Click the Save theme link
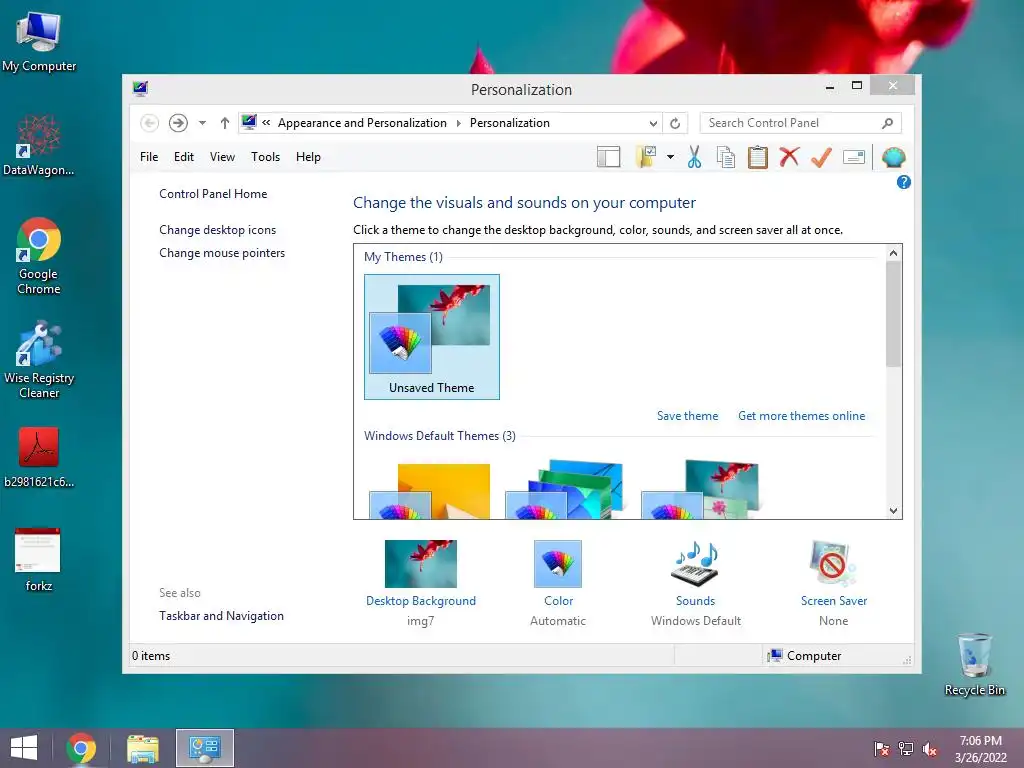 [x=687, y=416]
